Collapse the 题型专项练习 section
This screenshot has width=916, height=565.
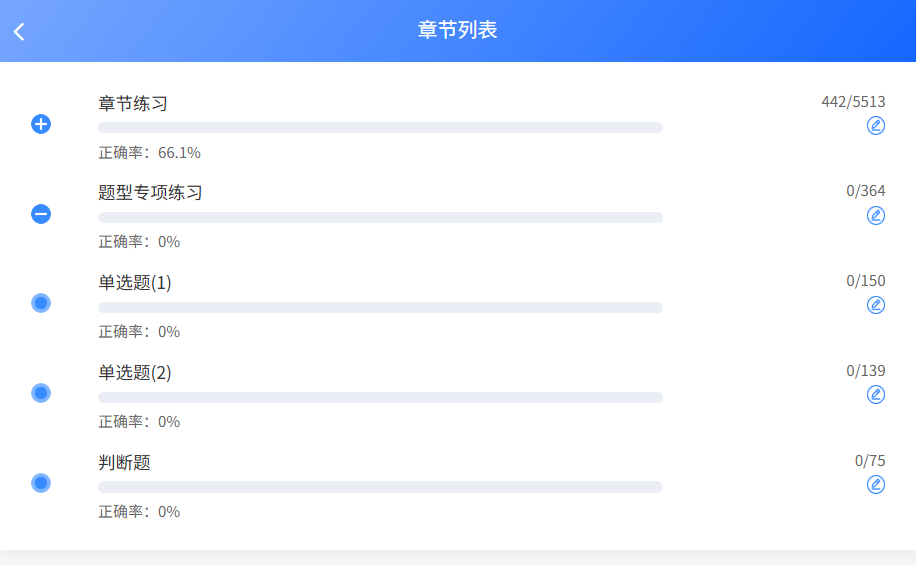[41, 214]
